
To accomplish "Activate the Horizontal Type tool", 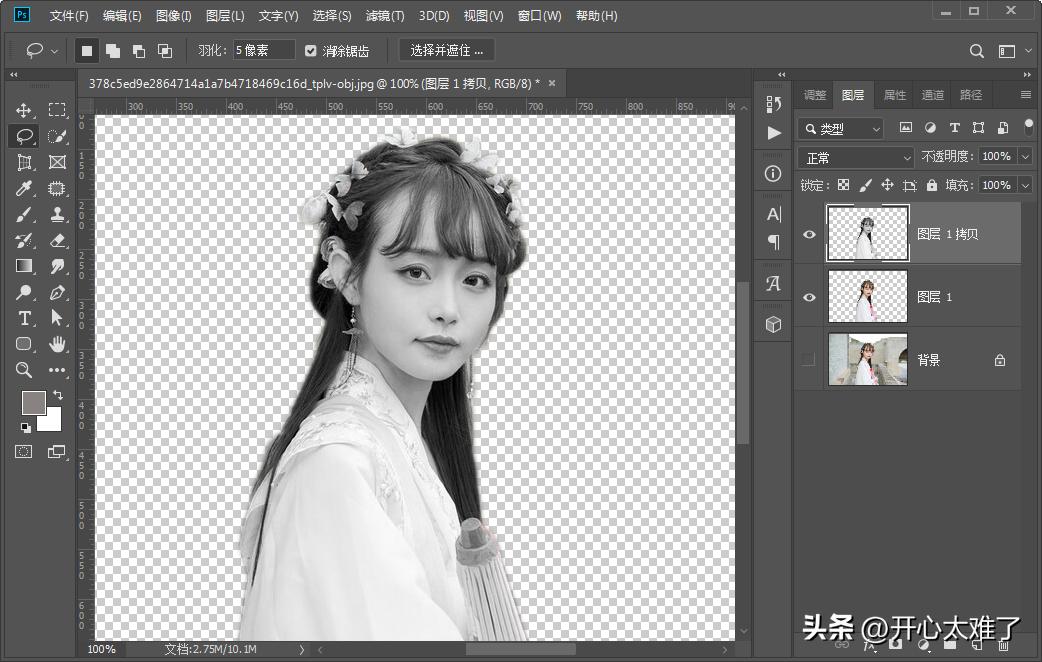I will tap(23, 318).
